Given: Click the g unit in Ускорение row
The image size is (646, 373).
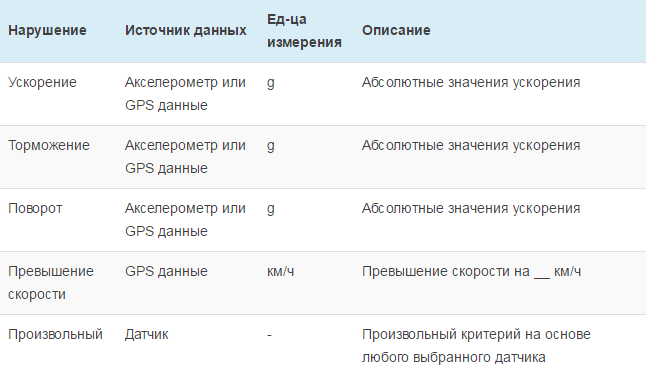Looking at the screenshot, I should pos(271,83).
